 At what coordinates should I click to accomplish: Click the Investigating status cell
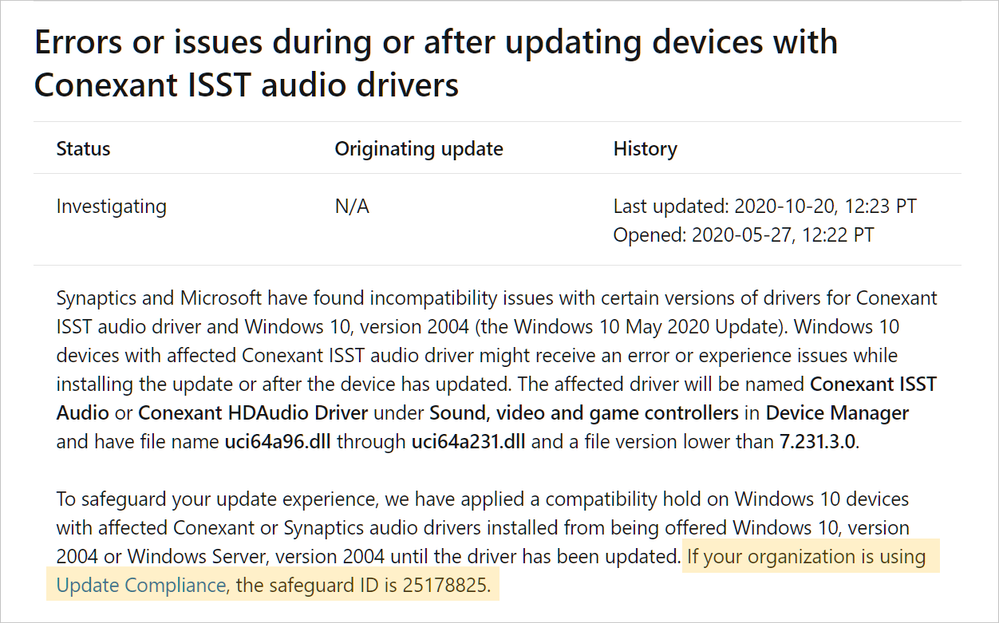pos(111,207)
